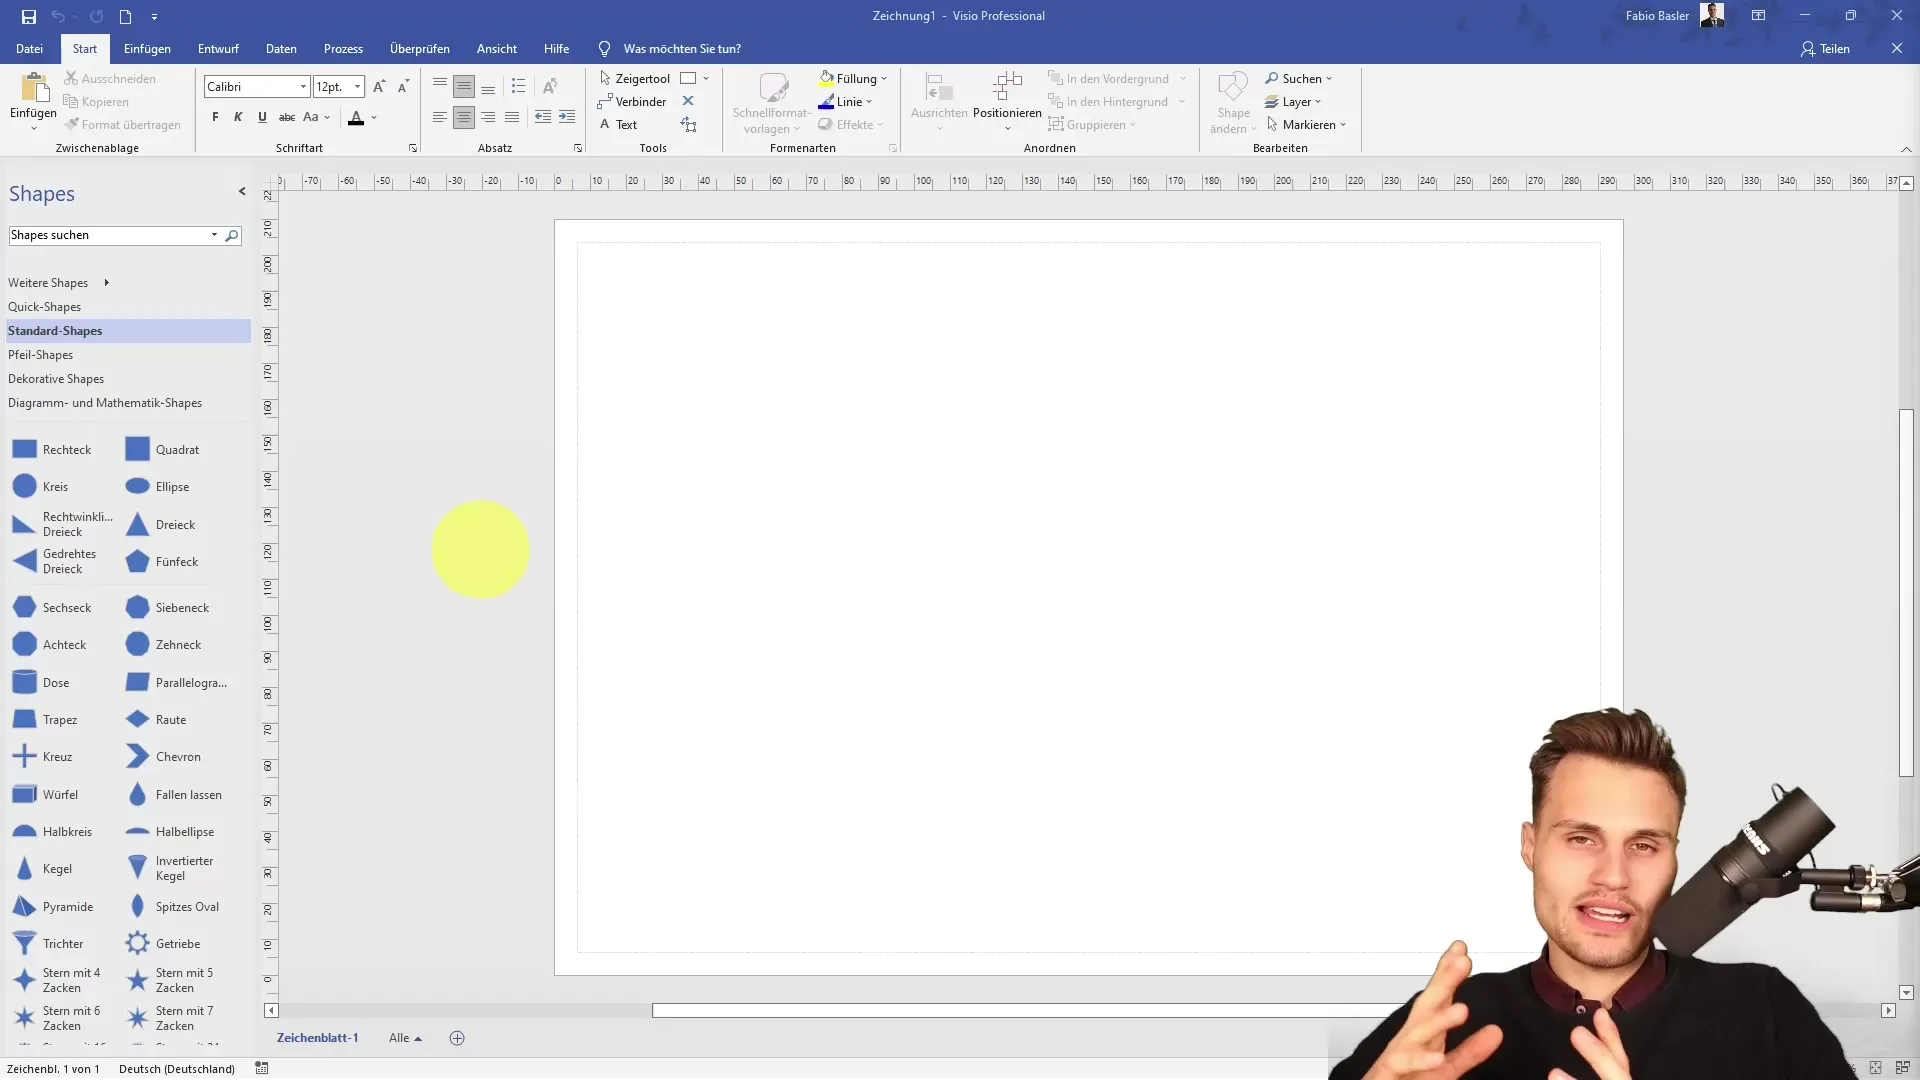The height and width of the screenshot is (1080, 1920).
Task: Click Ausschneiden scissors icon
Action: [71, 78]
